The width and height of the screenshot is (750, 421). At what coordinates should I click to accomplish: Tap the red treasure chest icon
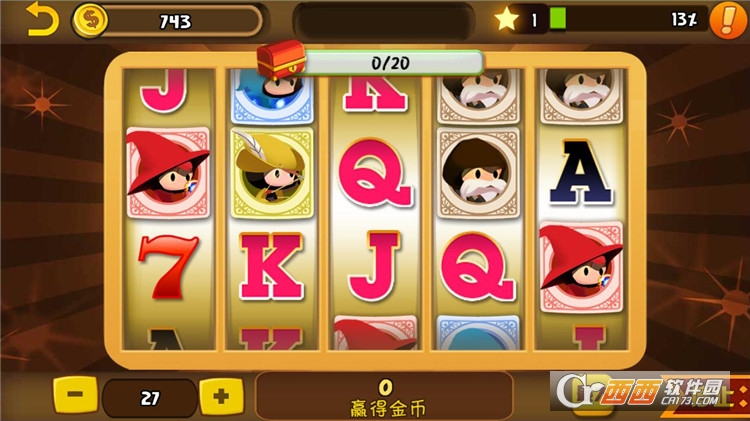click(281, 59)
